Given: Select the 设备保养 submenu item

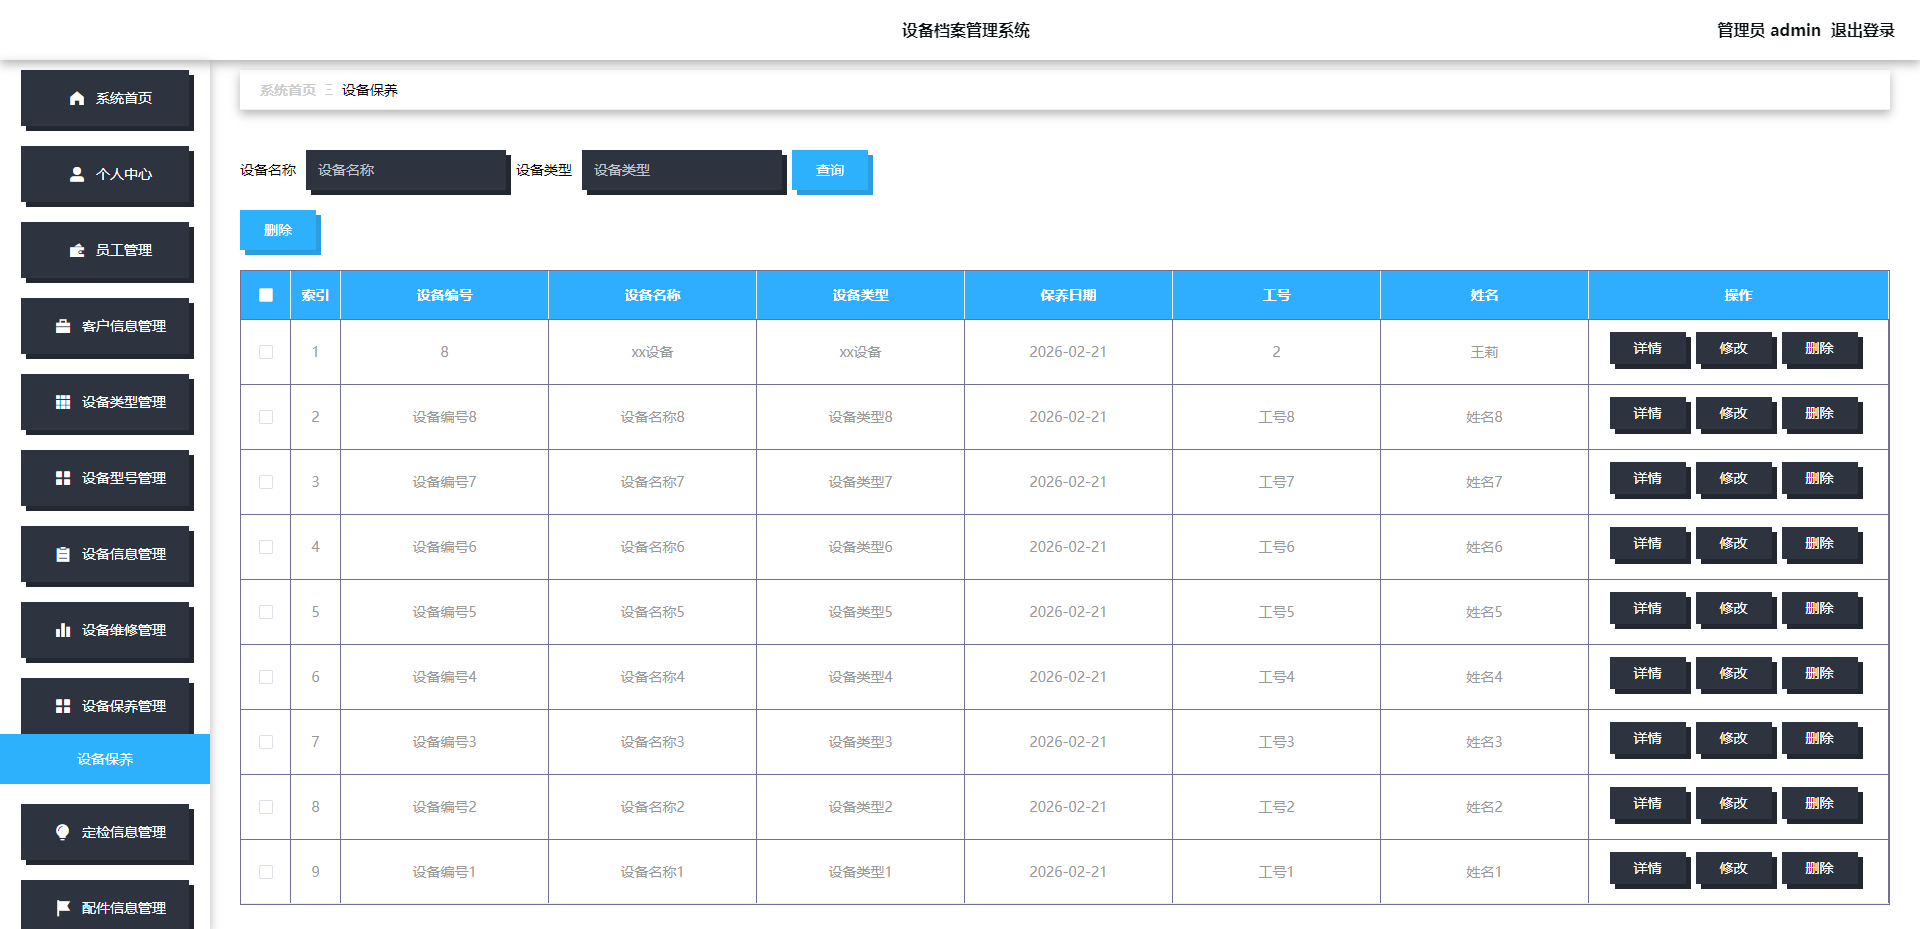Looking at the screenshot, I should [105, 759].
